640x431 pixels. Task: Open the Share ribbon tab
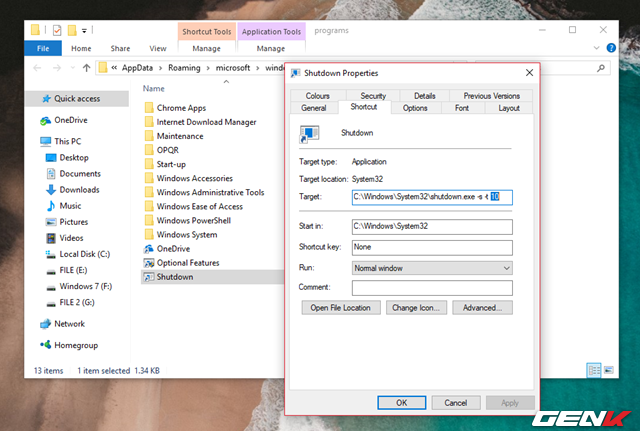(x=120, y=48)
